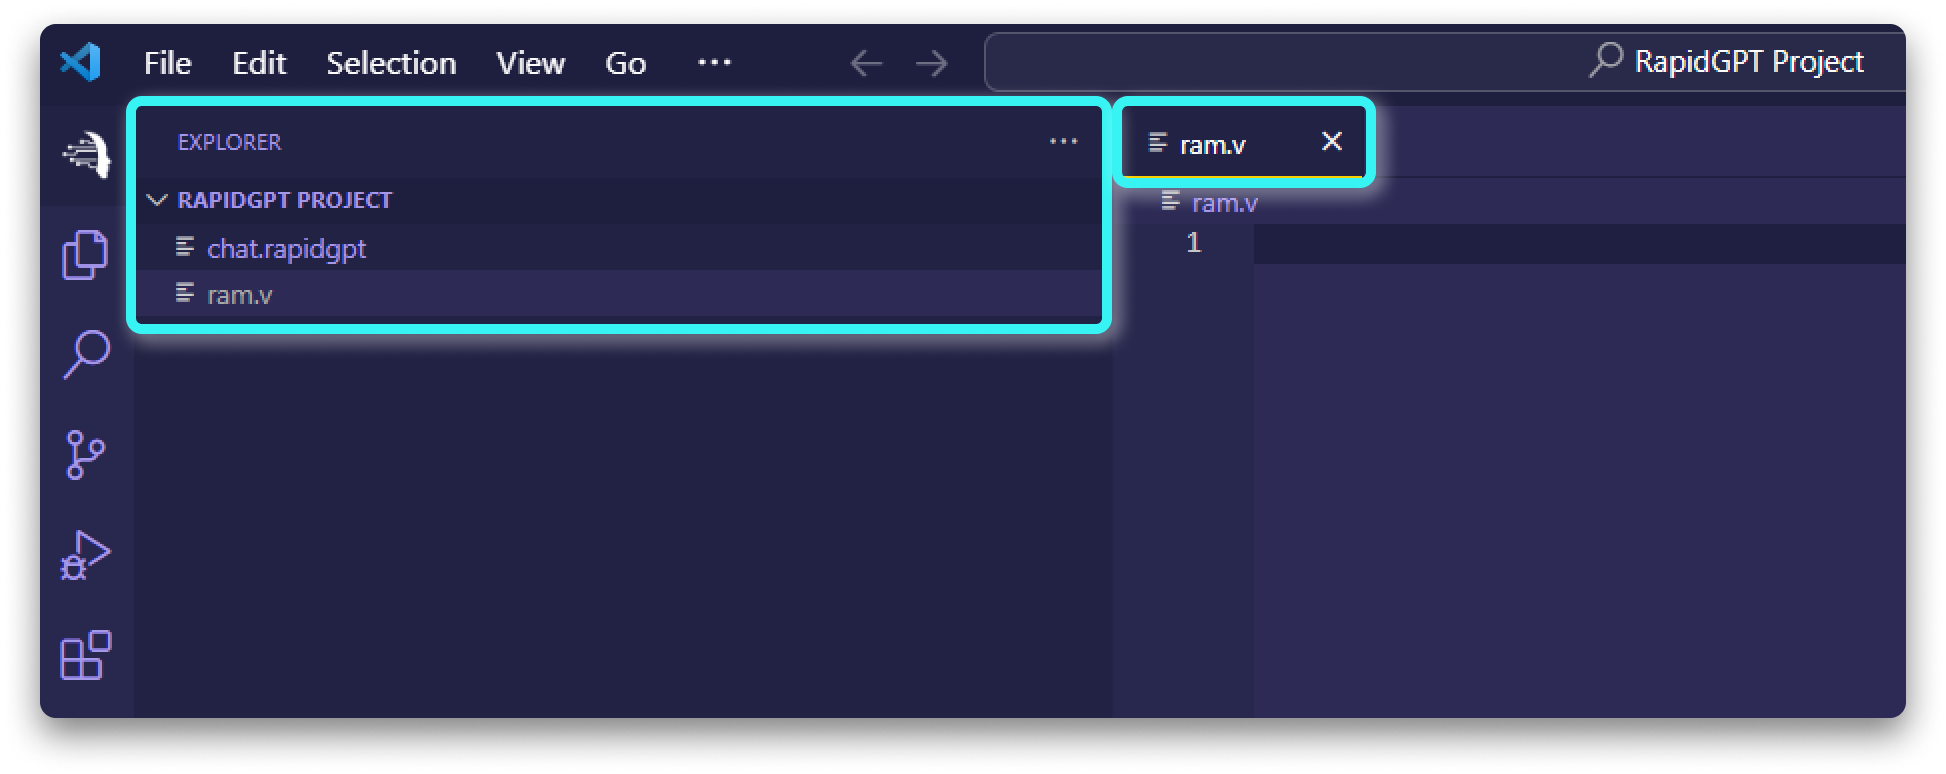Open File menu

[167, 63]
